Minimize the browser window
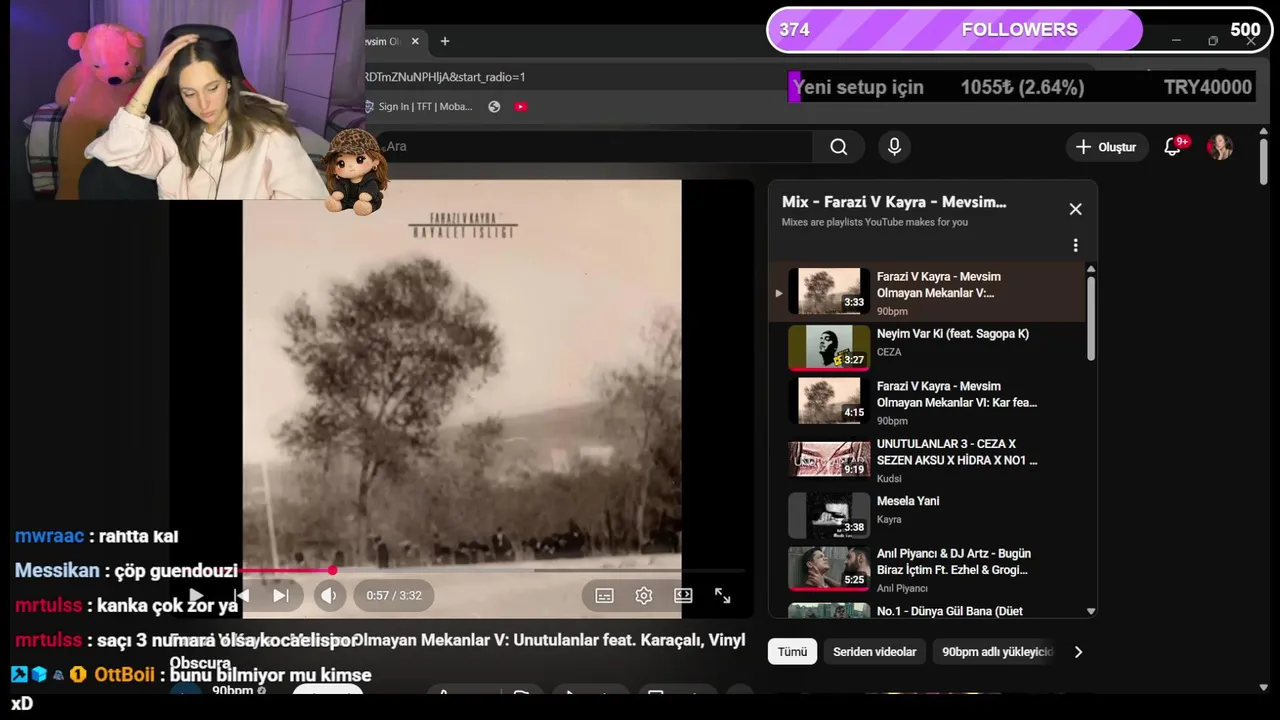The width and height of the screenshot is (1280, 720). [1176, 41]
